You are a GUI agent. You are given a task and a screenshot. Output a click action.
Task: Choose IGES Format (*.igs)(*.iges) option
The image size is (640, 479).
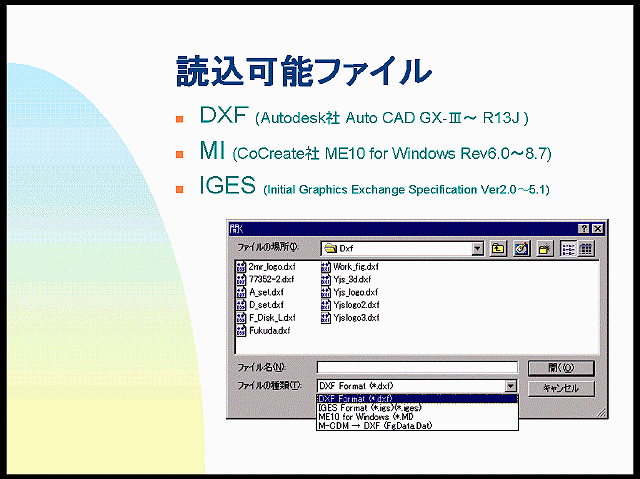pos(417,408)
